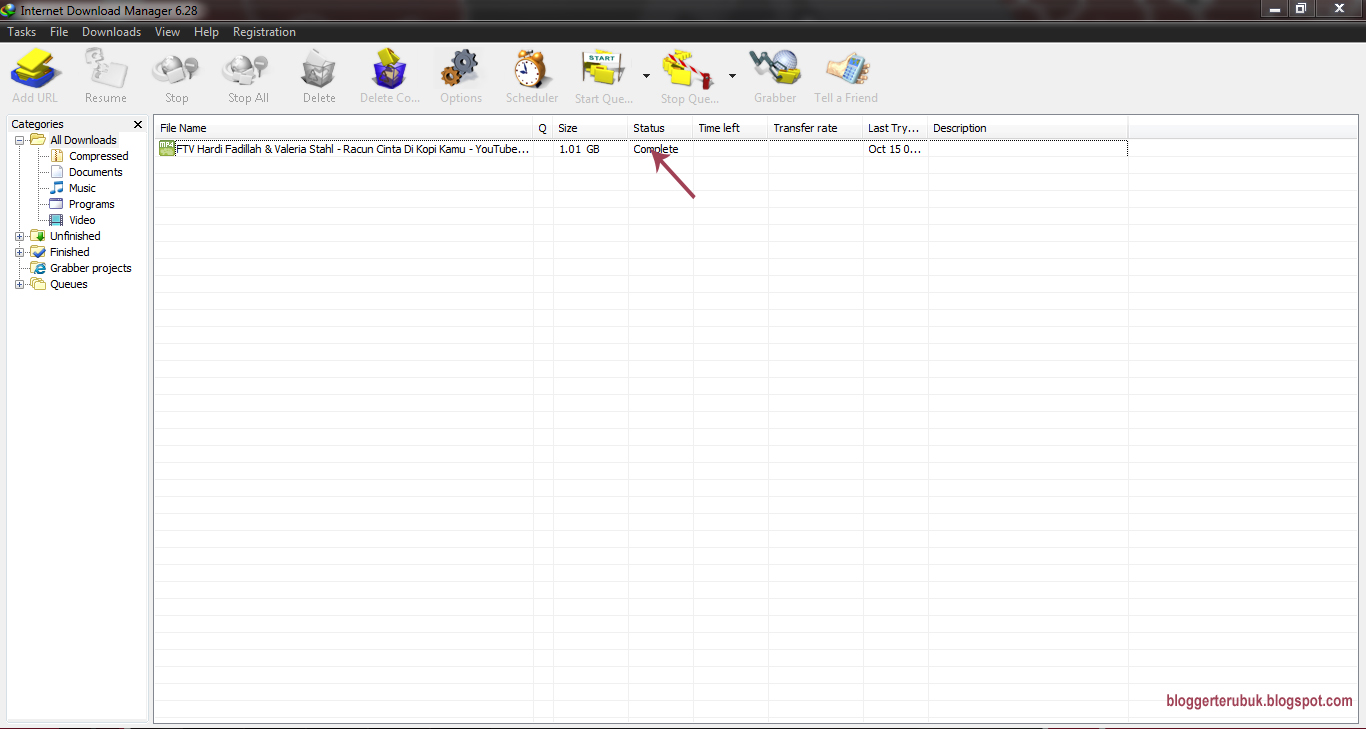Select the Finished category label
Viewport: 1366px width, 729px height.
coord(70,252)
